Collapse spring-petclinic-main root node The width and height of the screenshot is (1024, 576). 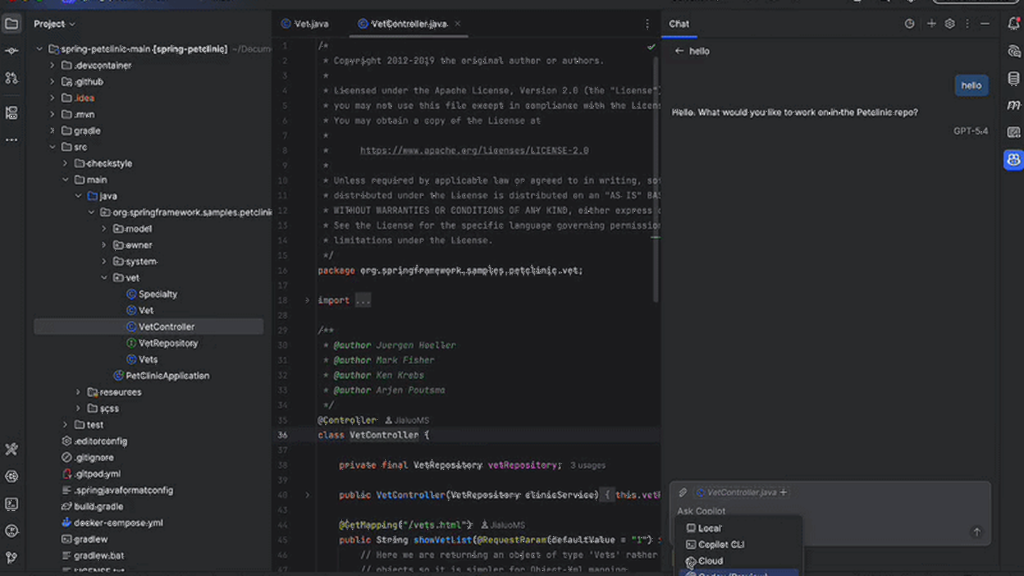(x=40, y=49)
